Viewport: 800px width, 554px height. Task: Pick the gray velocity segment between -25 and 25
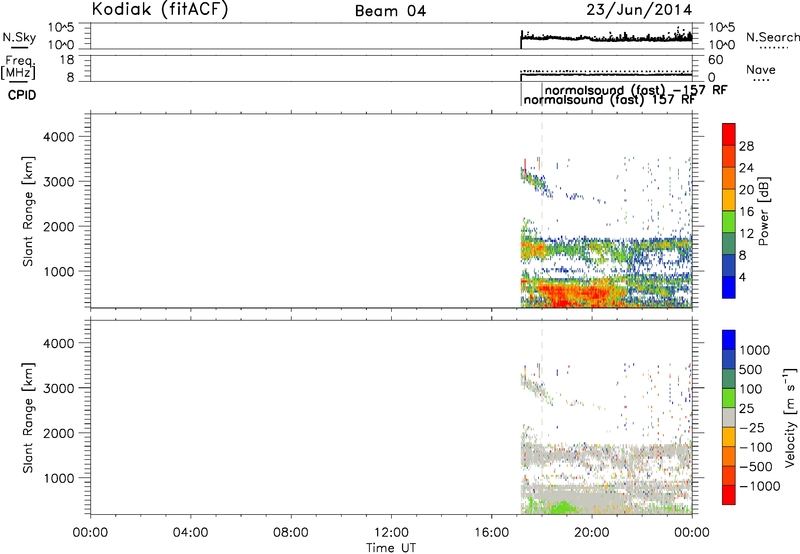[x=729, y=417]
